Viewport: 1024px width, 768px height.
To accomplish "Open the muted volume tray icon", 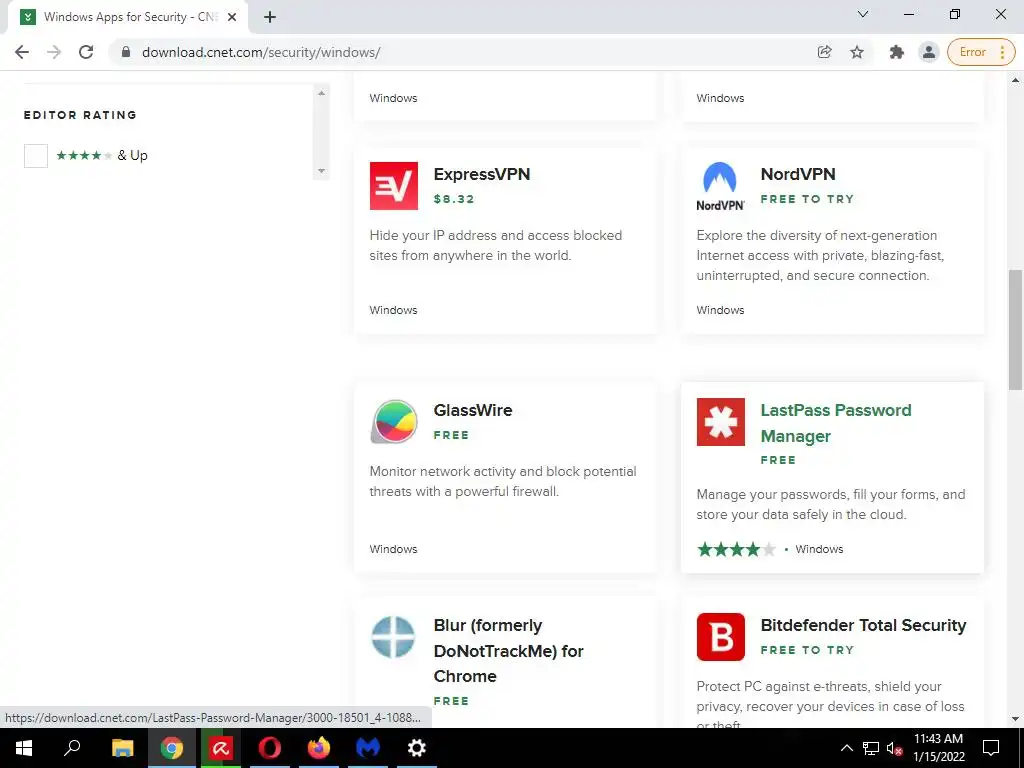I will (x=895, y=748).
